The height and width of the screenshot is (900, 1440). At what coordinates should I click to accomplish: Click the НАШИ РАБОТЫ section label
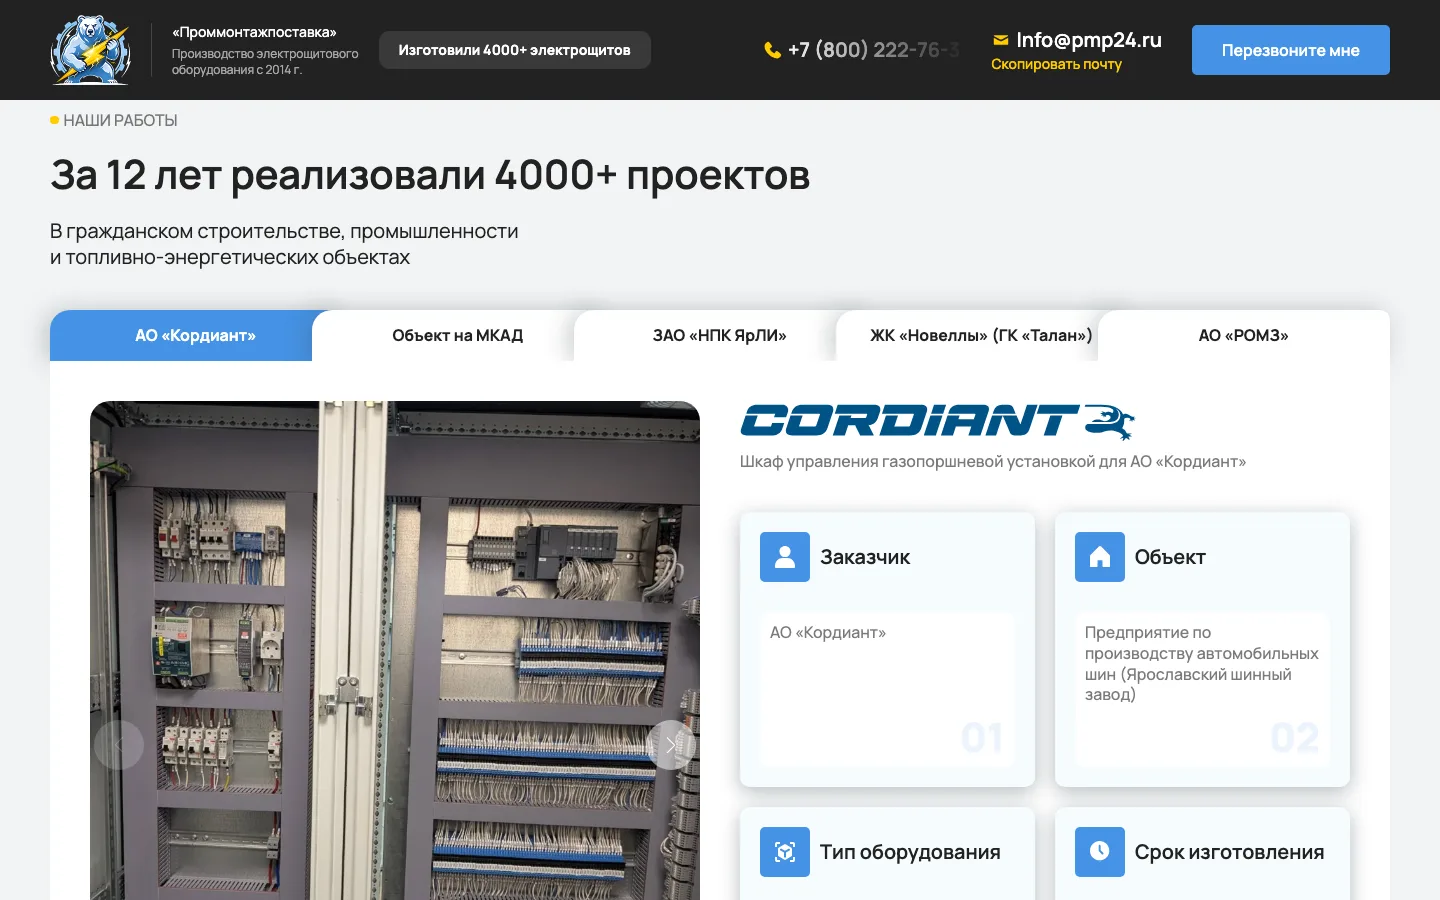pos(120,120)
